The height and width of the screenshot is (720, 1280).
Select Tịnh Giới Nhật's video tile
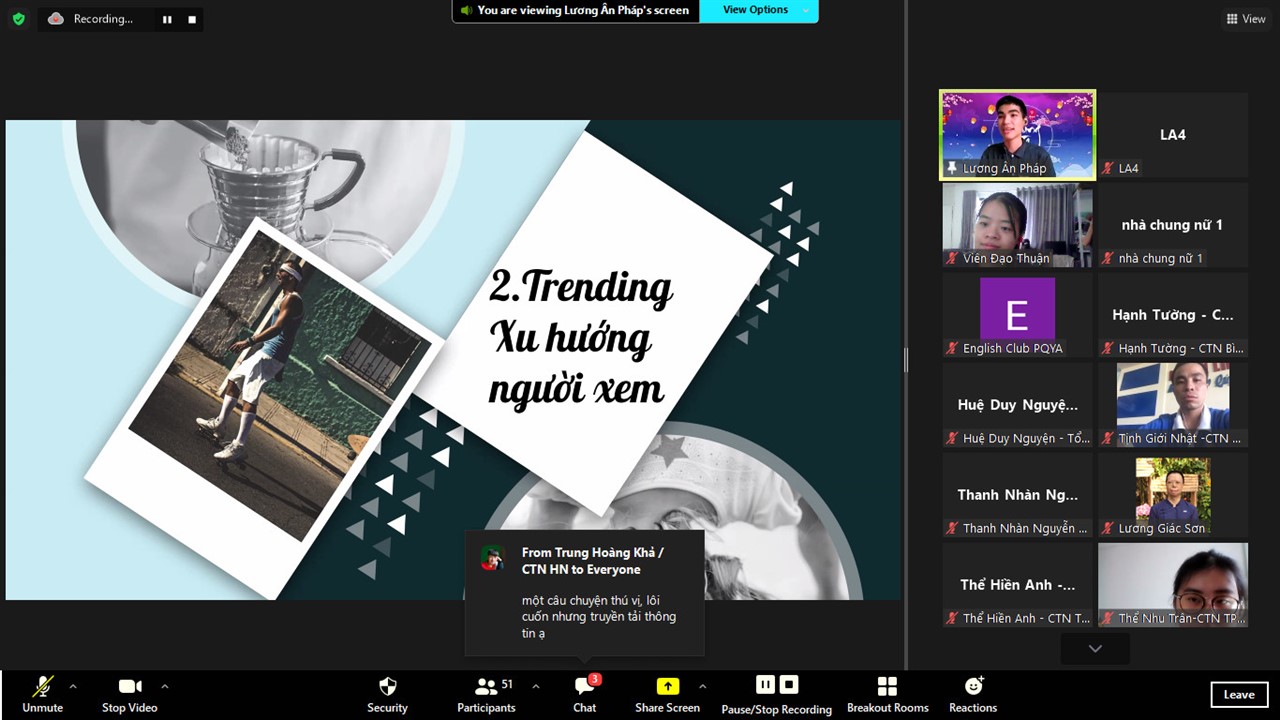point(1173,405)
